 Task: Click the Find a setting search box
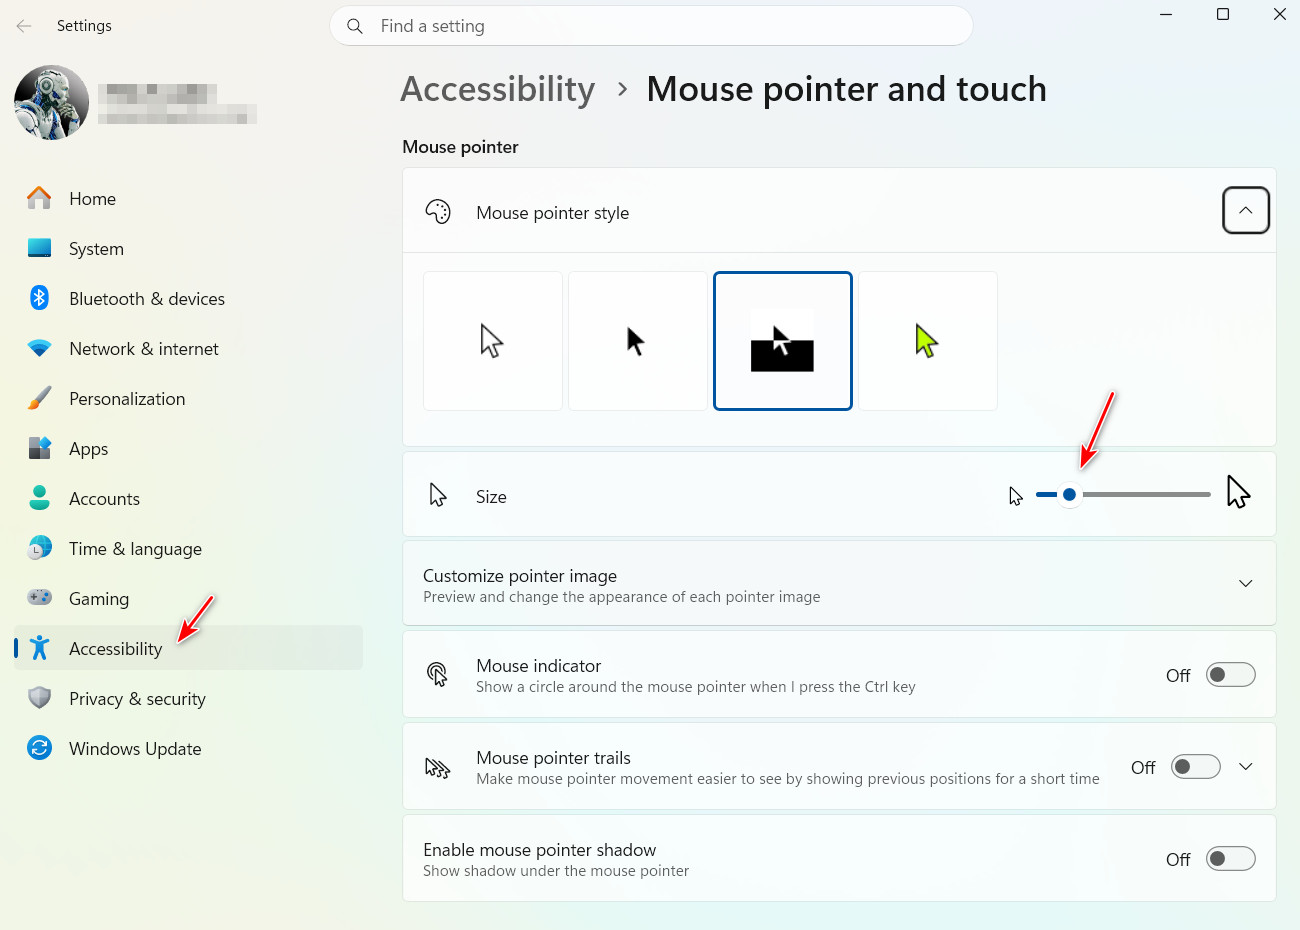coord(651,26)
